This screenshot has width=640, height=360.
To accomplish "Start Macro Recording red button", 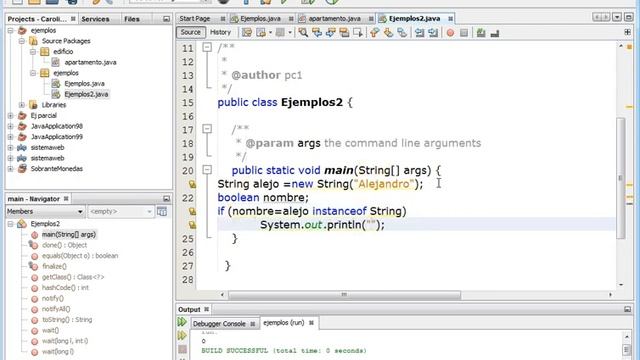I will click(450, 33).
